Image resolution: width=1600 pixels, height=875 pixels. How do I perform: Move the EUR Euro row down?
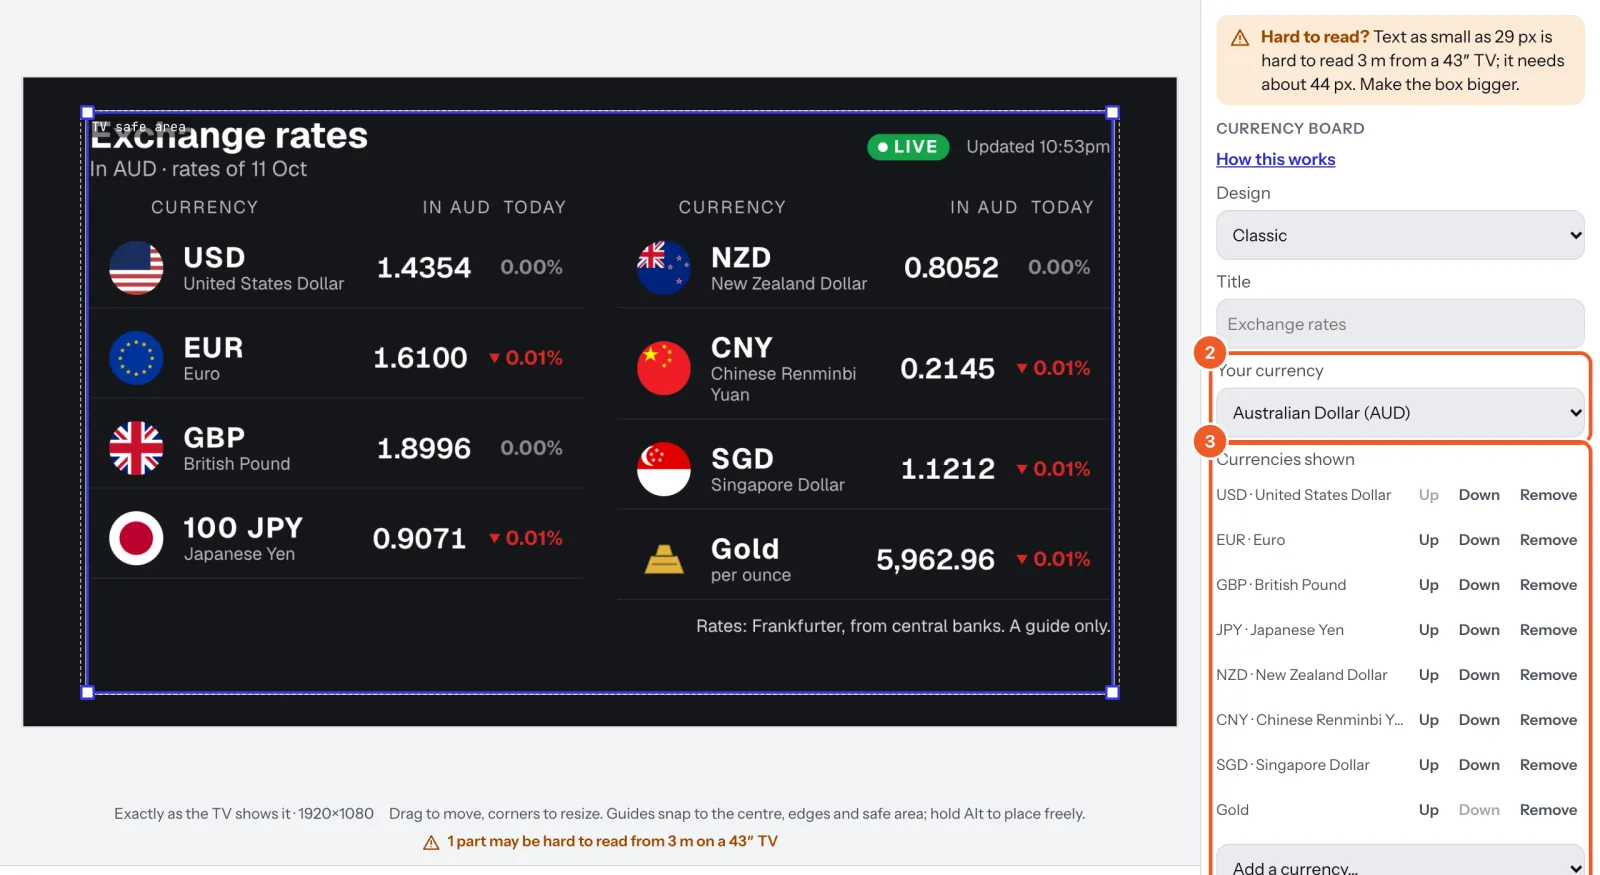(1479, 540)
